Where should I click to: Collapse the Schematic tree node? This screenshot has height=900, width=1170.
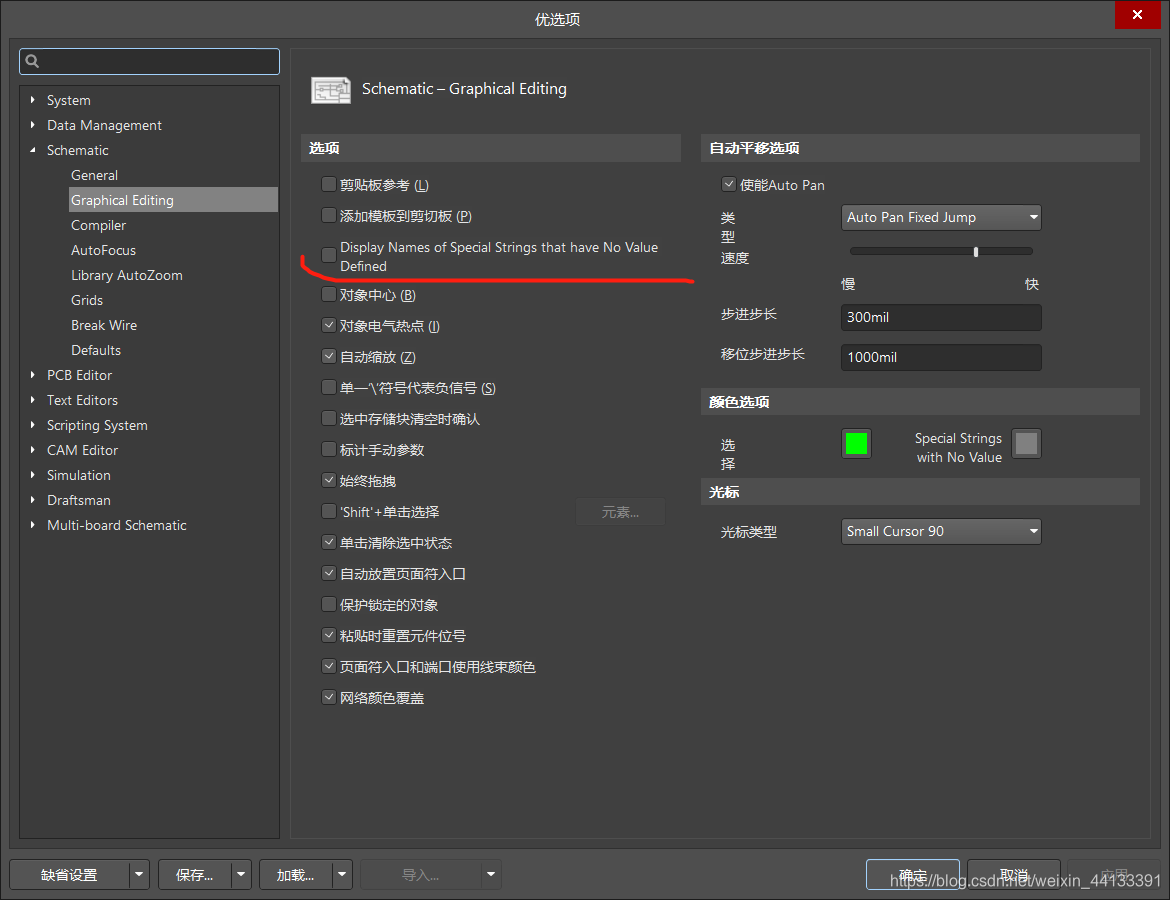pyautogui.click(x=33, y=150)
